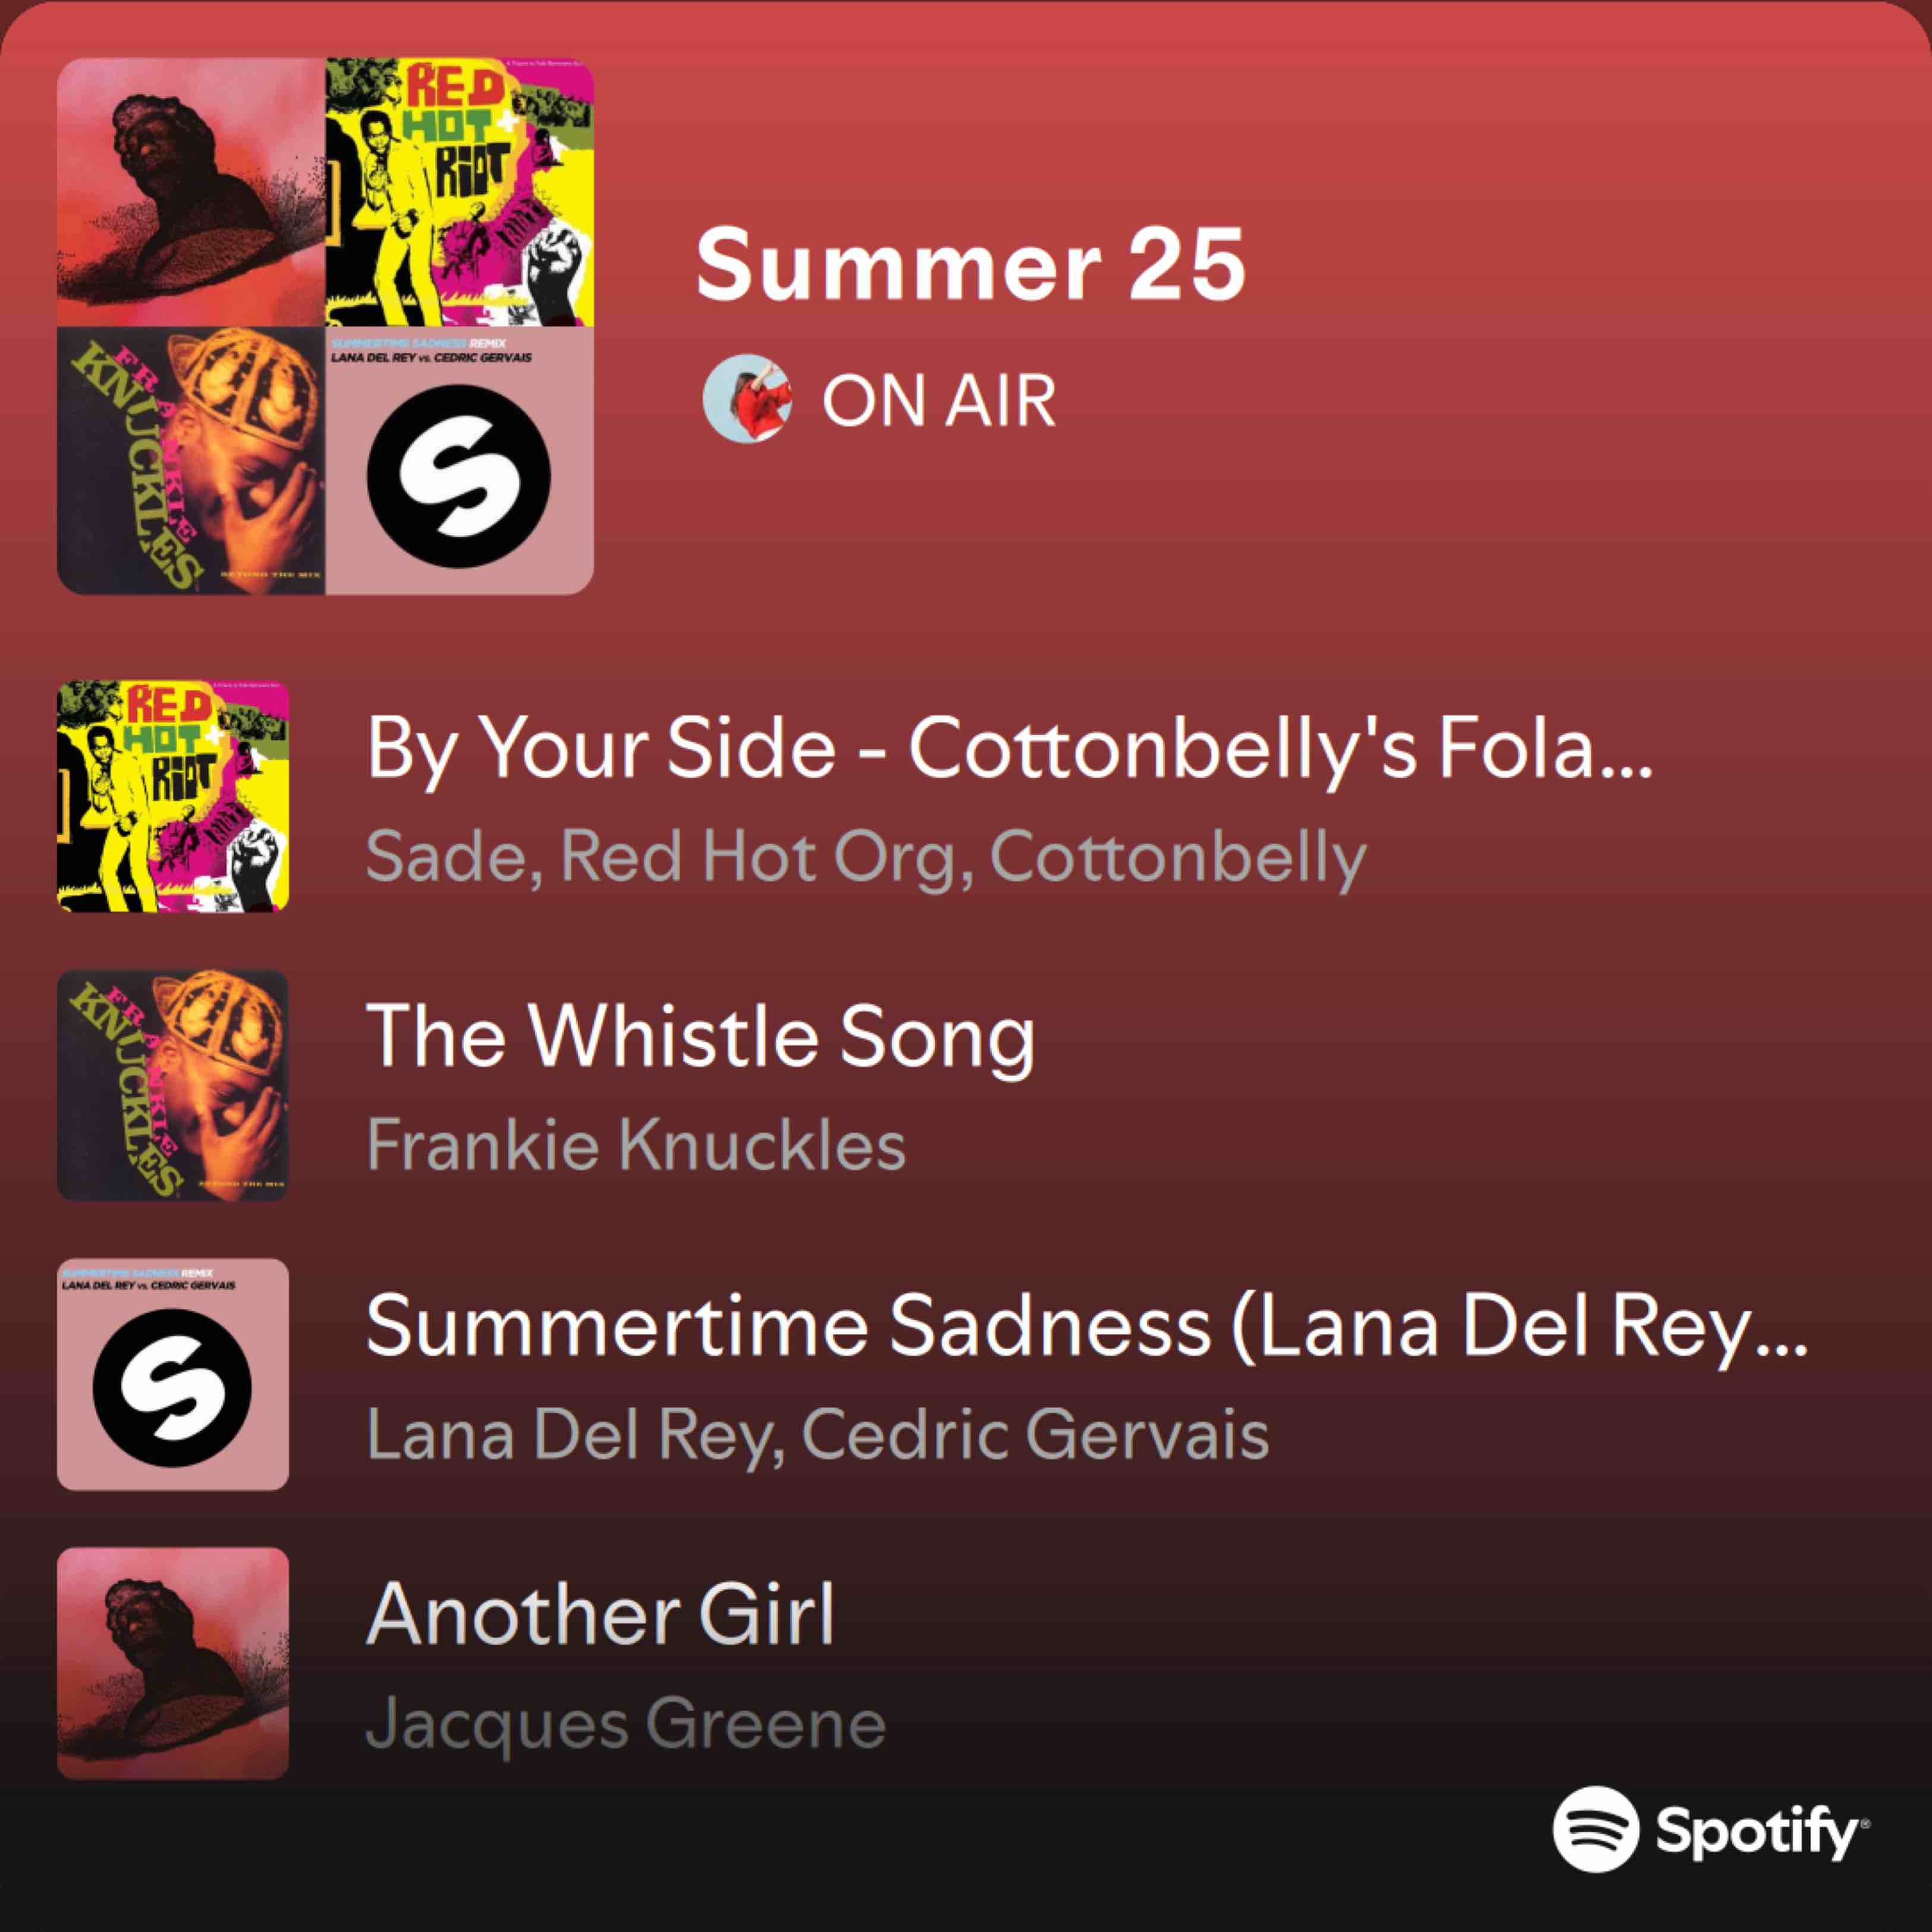Open the Another Girl track thumbnail
1932x1932 pixels.
point(173,1663)
